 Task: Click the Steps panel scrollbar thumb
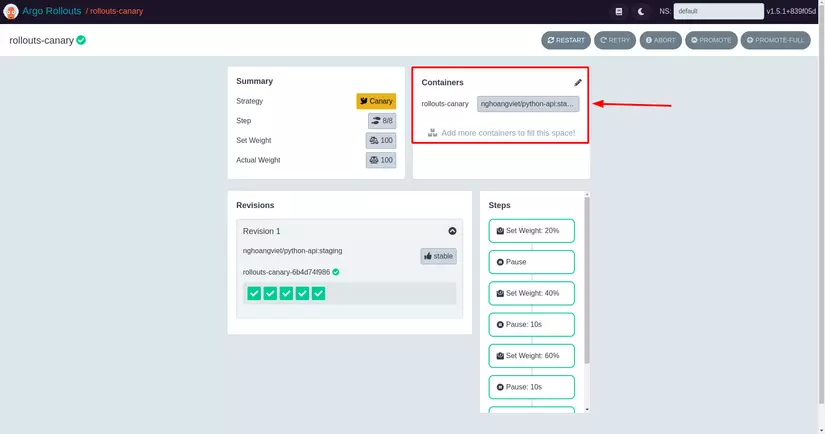point(587,280)
